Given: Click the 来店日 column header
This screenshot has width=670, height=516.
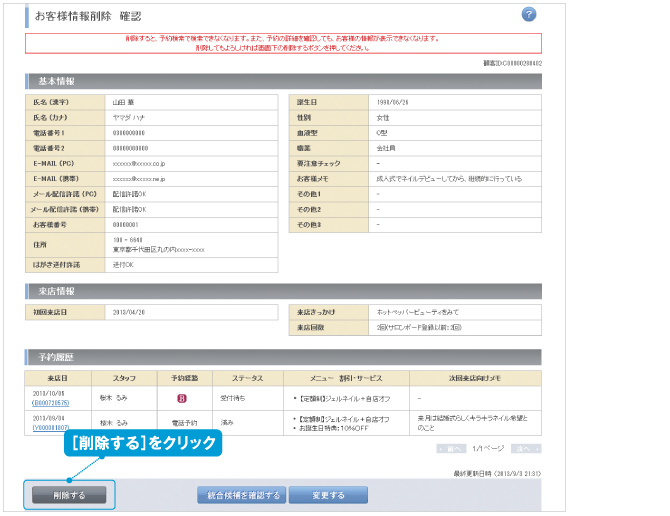Looking at the screenshot, I should [58, 379].
